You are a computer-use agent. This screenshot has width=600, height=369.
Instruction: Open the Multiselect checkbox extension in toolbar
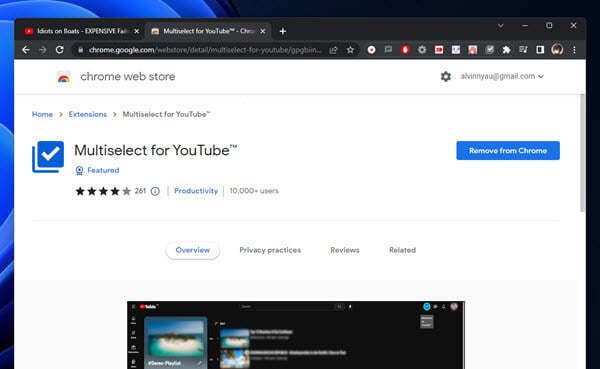(489, 50)
